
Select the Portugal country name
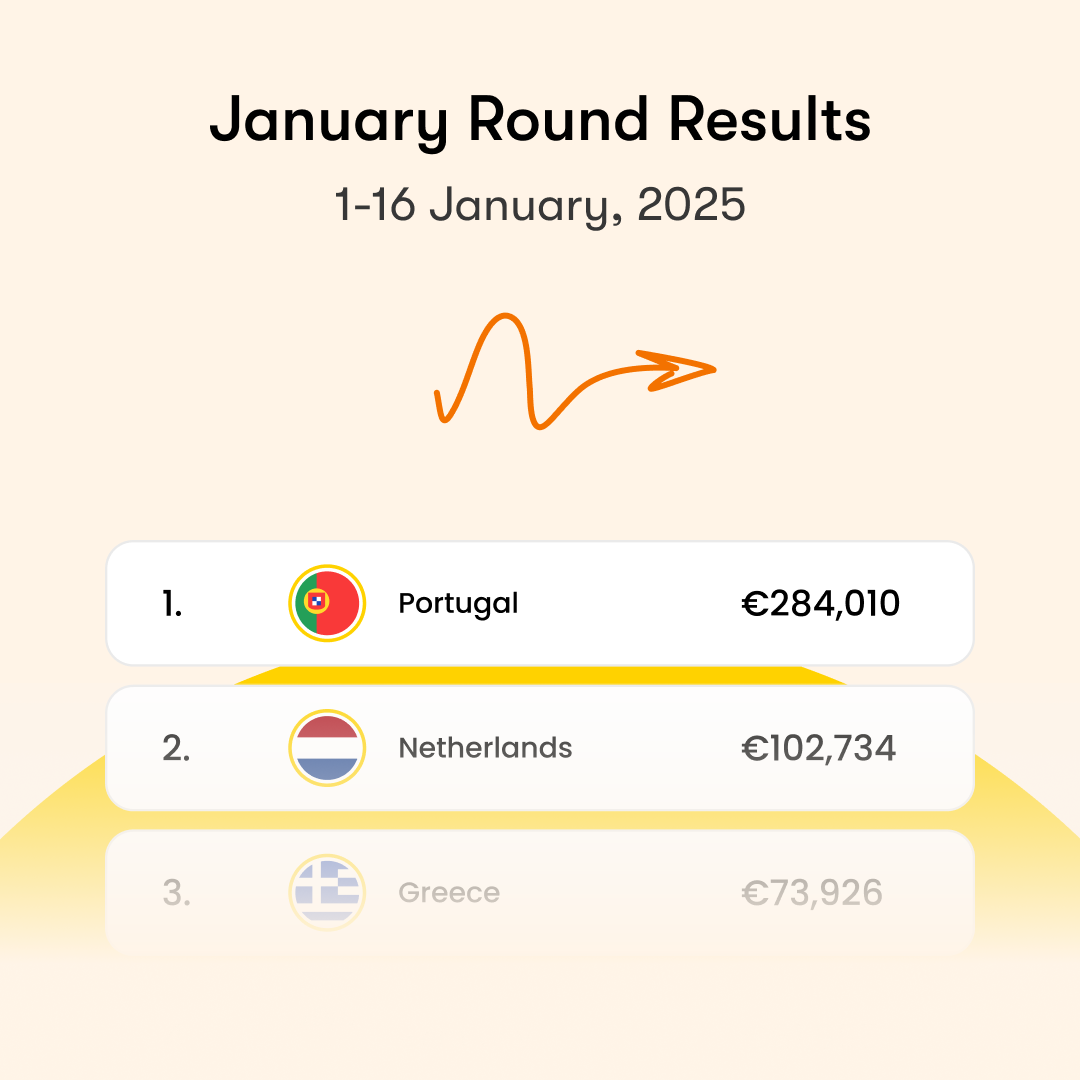click(x=458, y=604)
